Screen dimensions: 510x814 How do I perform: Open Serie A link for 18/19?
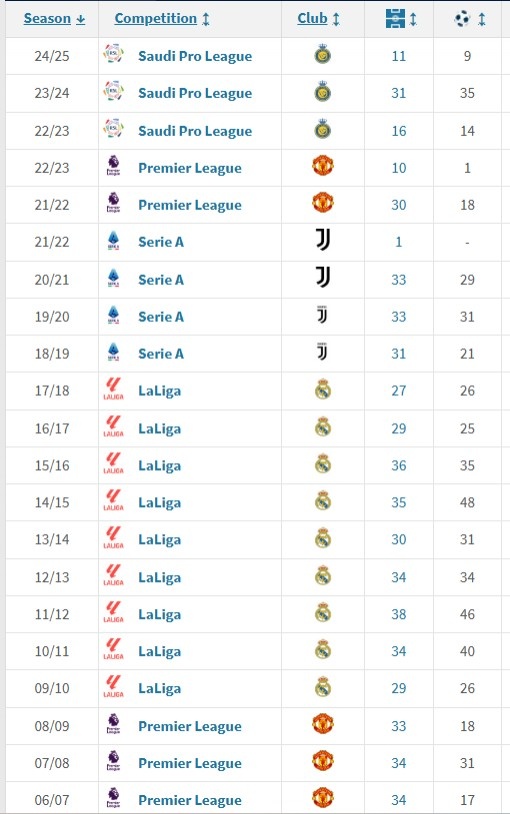[x=160, y=354]
